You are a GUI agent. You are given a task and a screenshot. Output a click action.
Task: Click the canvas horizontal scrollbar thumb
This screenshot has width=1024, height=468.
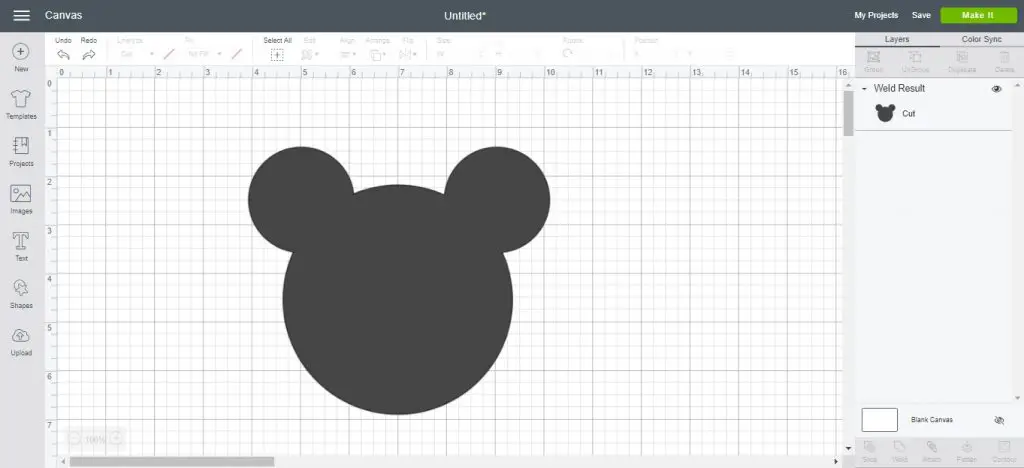coord(172,462)
